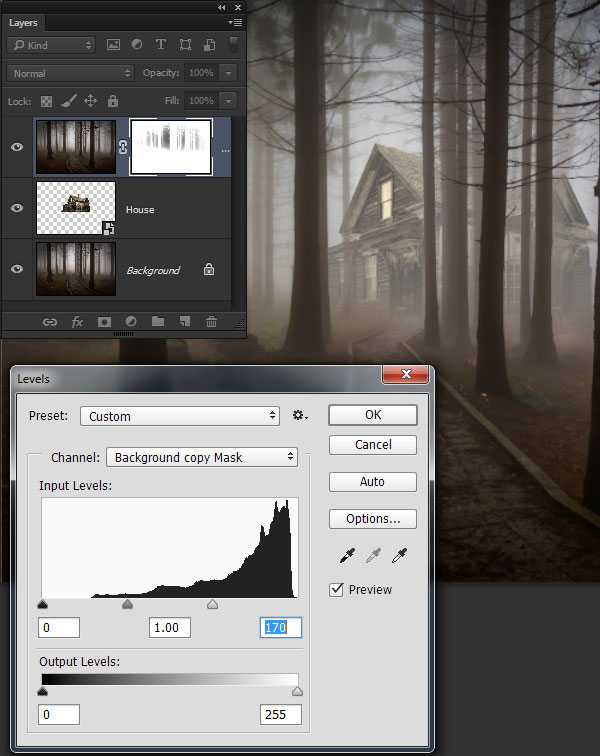Click the Delete layer trash icon
Viewport: 600px width, 756px height.
211,322
